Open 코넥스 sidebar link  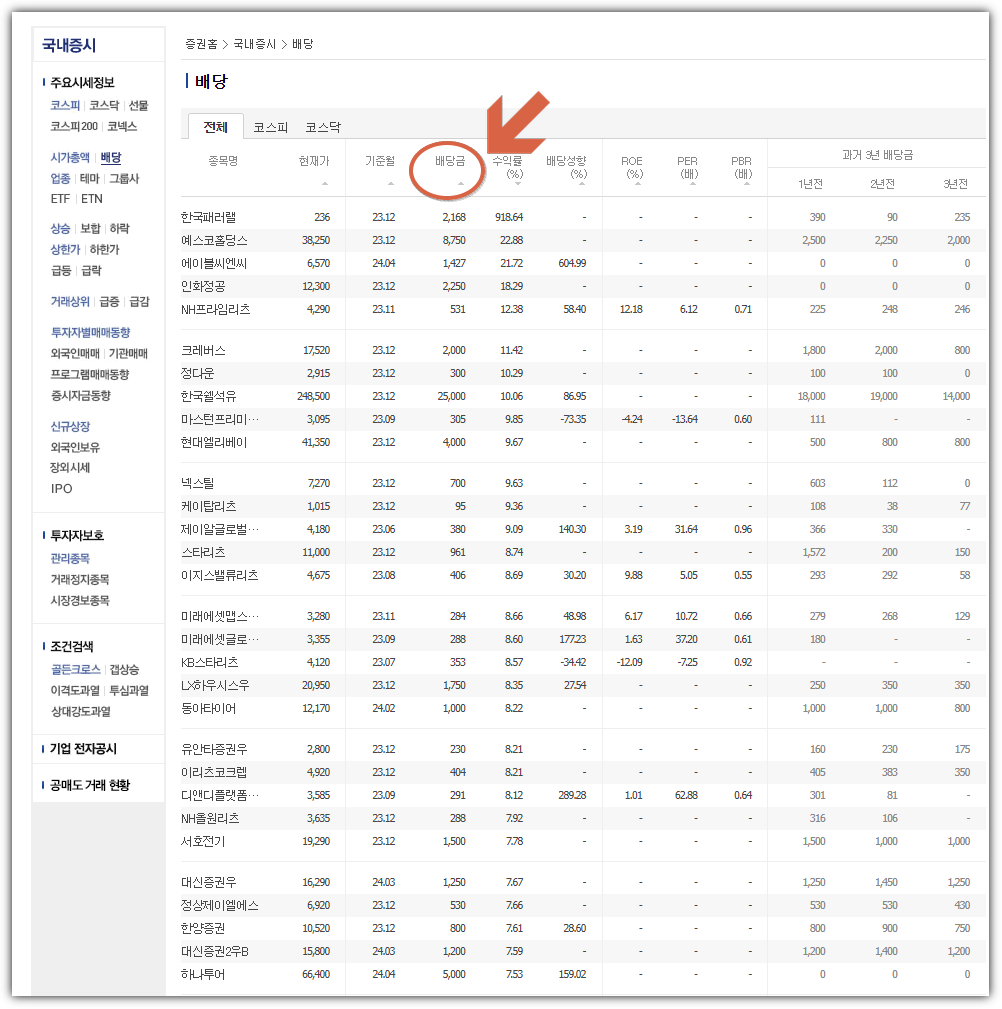click(122, 126)
